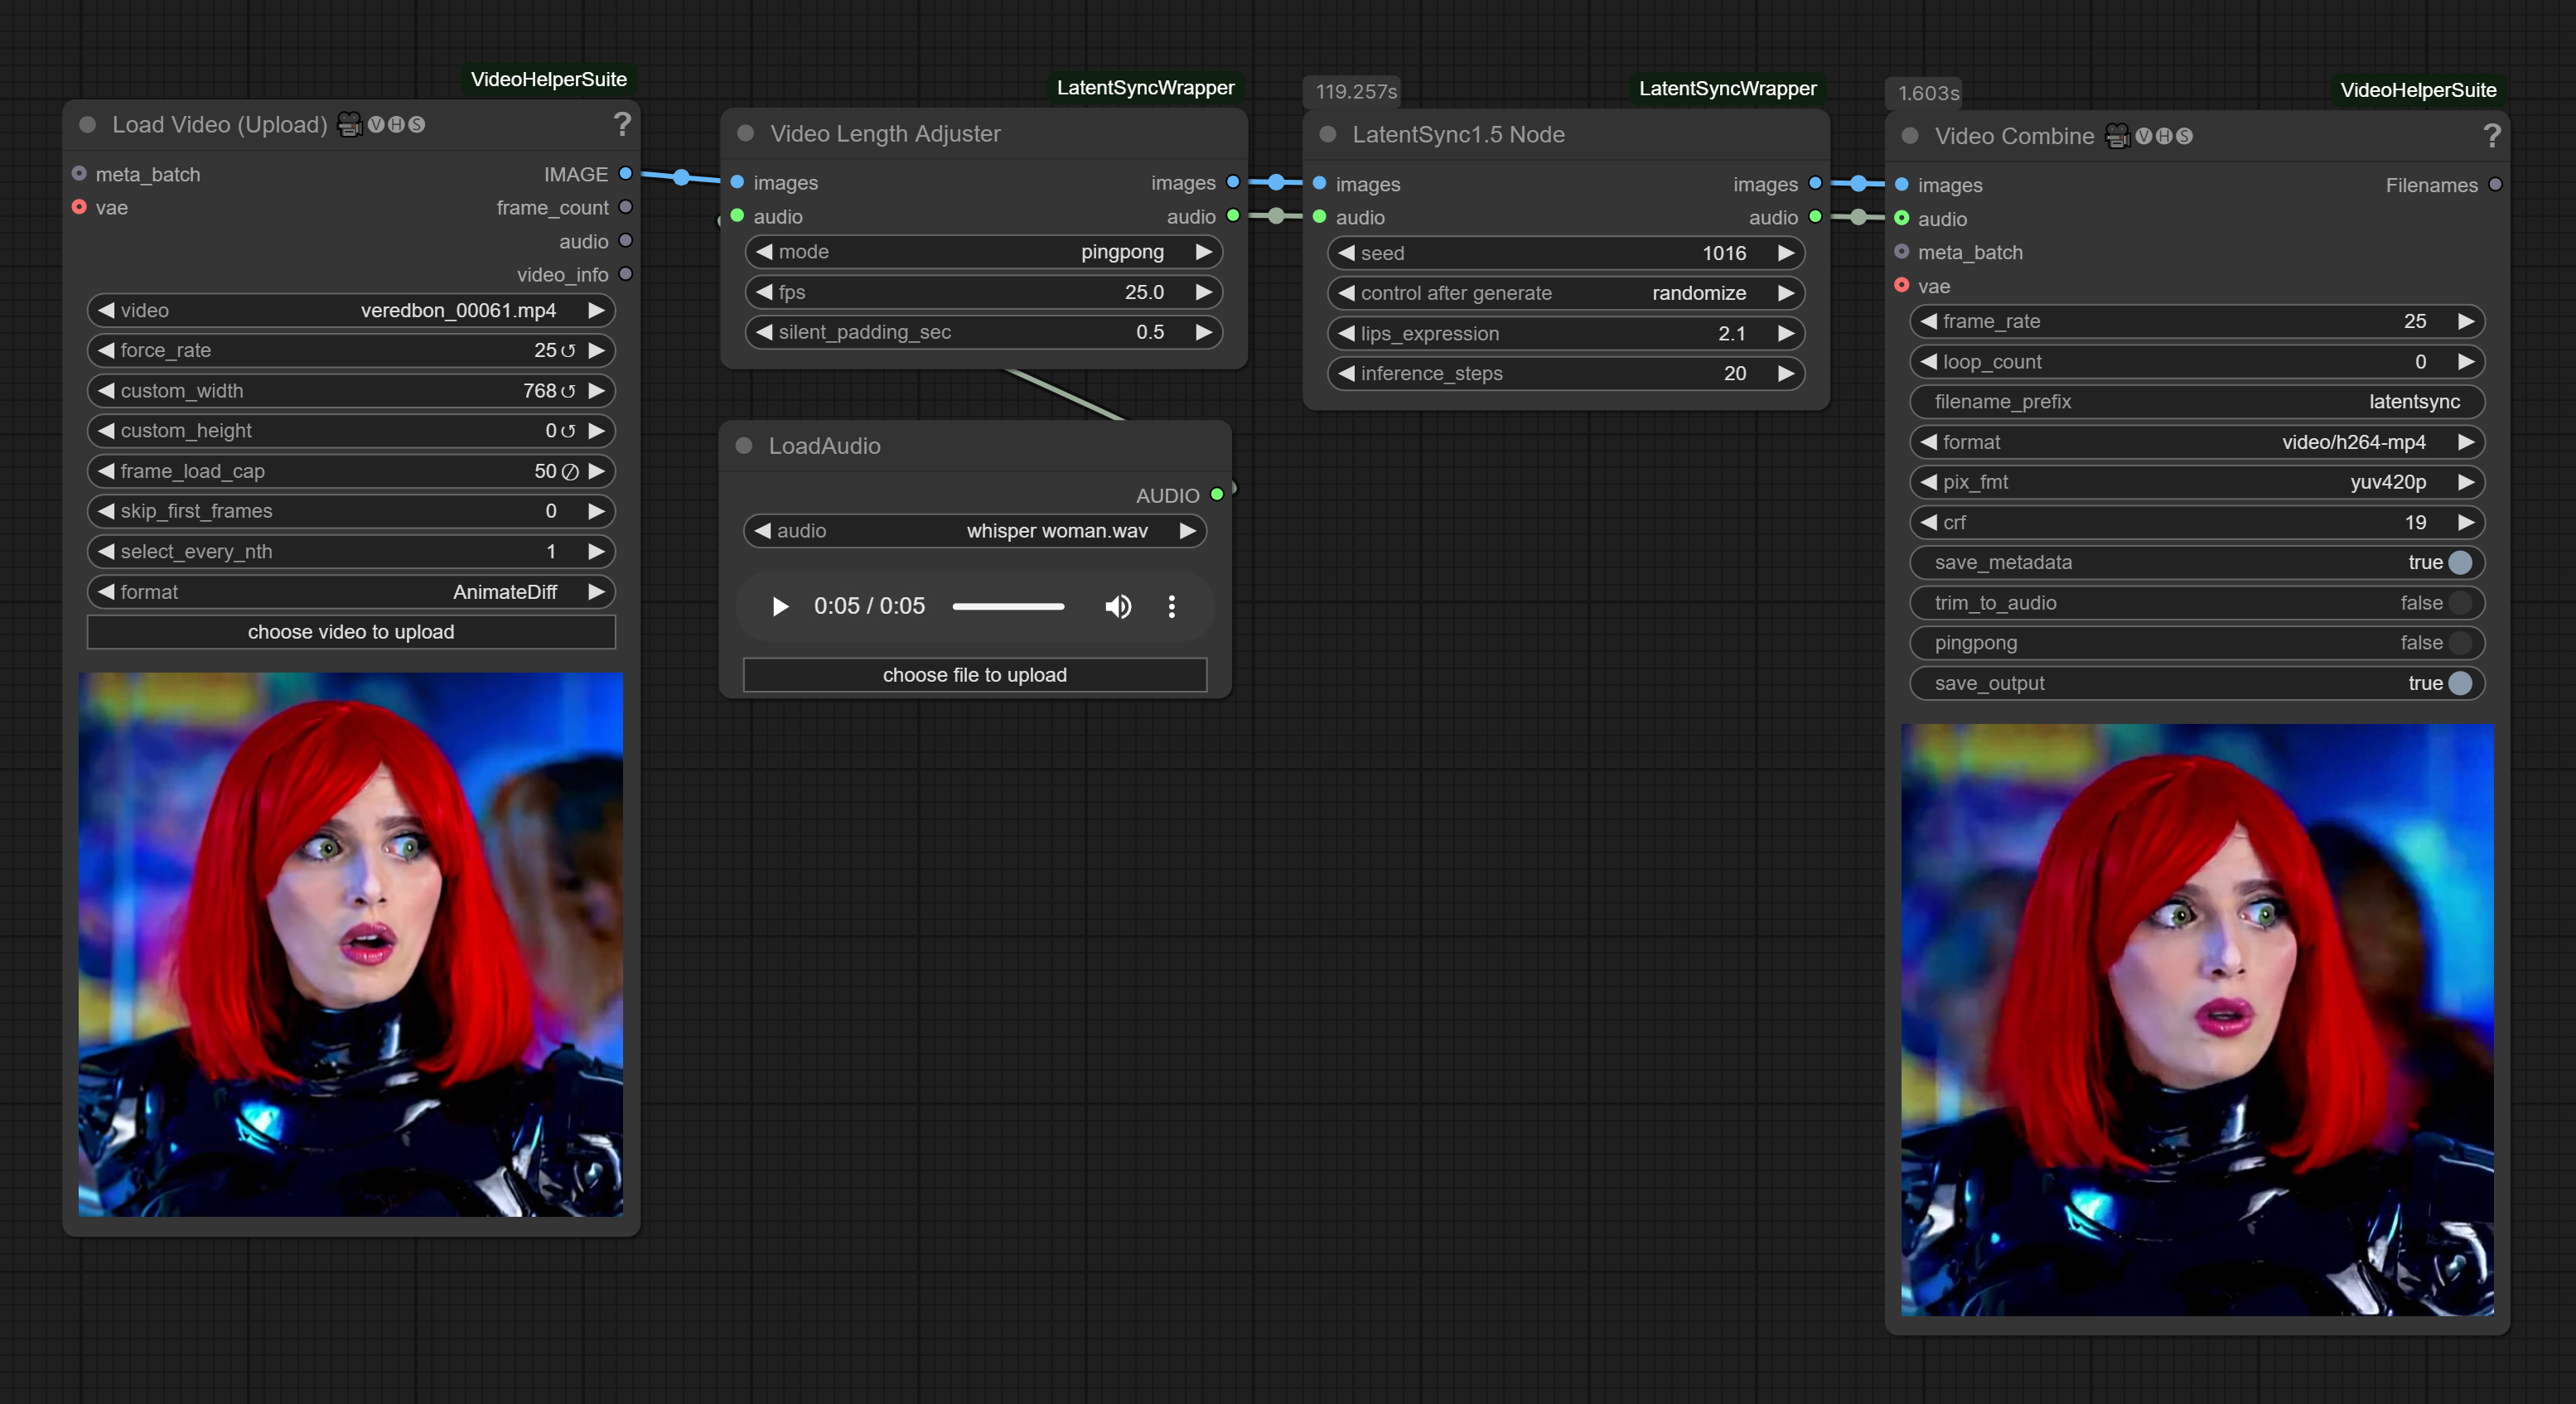Click the H badge icon next to Video Combine title
This screenshot has height=1404, width=2576.
tap(2163, 136)
